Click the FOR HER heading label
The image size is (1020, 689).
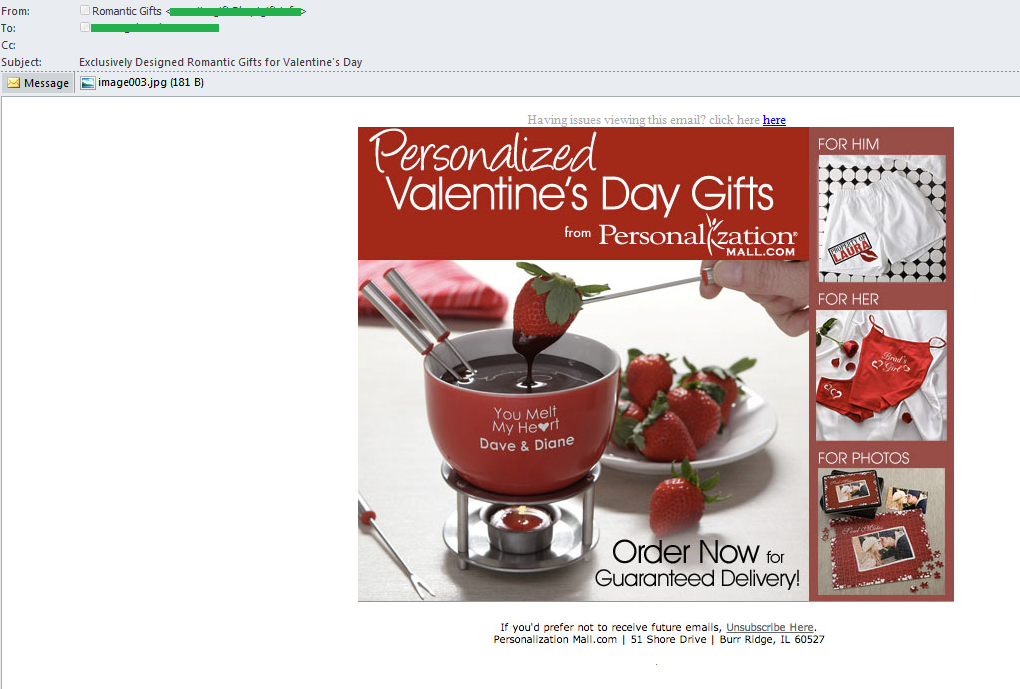point(848,299)
